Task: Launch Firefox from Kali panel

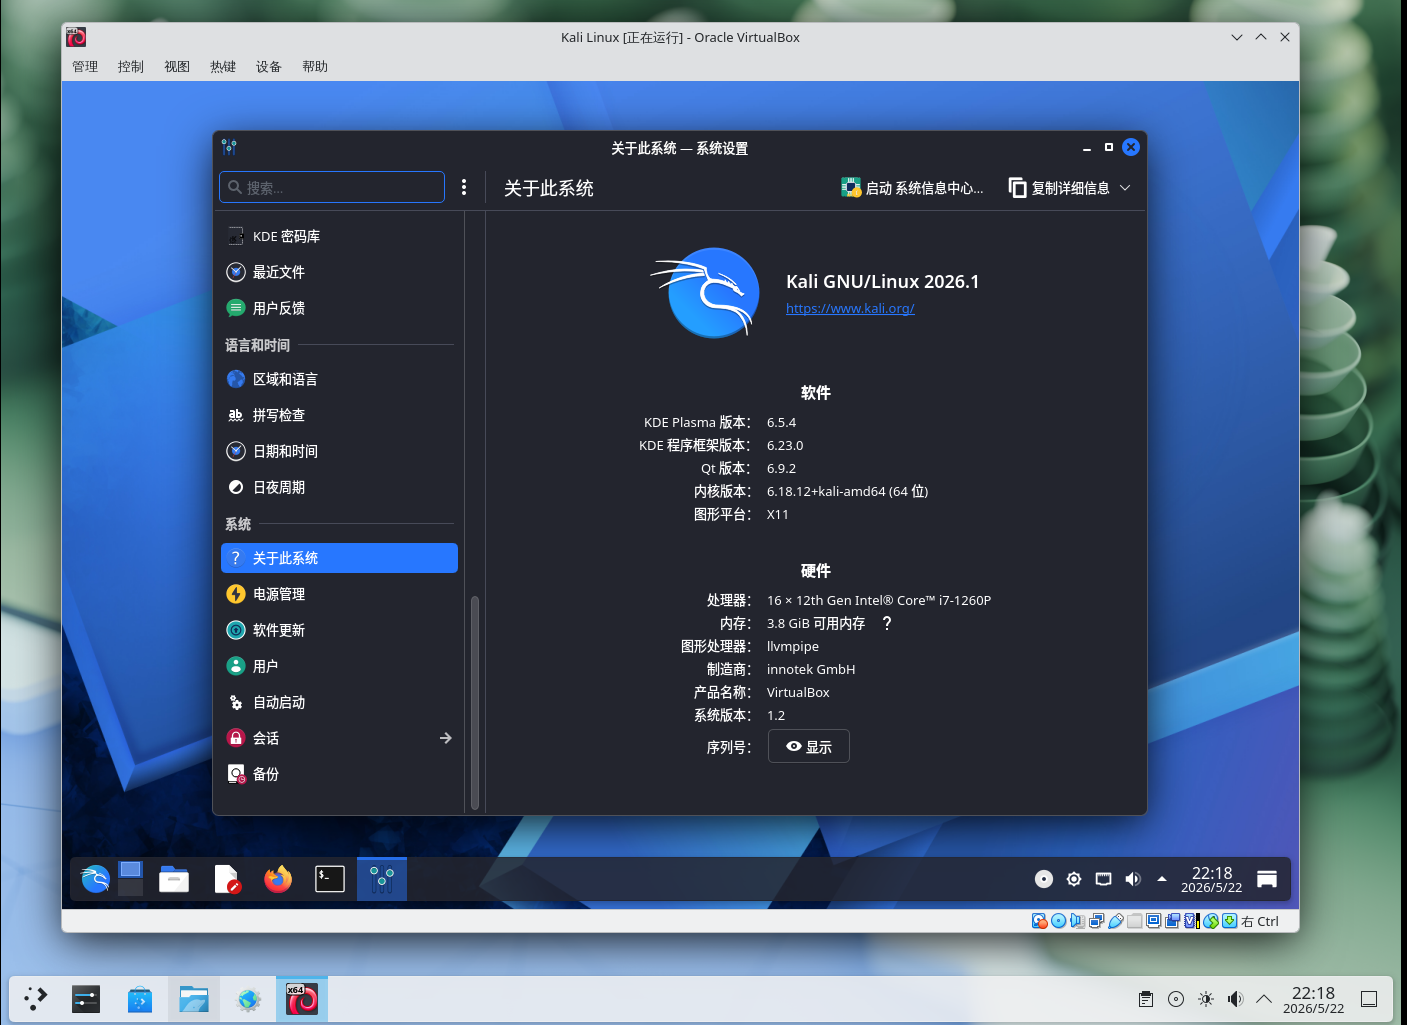Action: [x=278, y=879]
